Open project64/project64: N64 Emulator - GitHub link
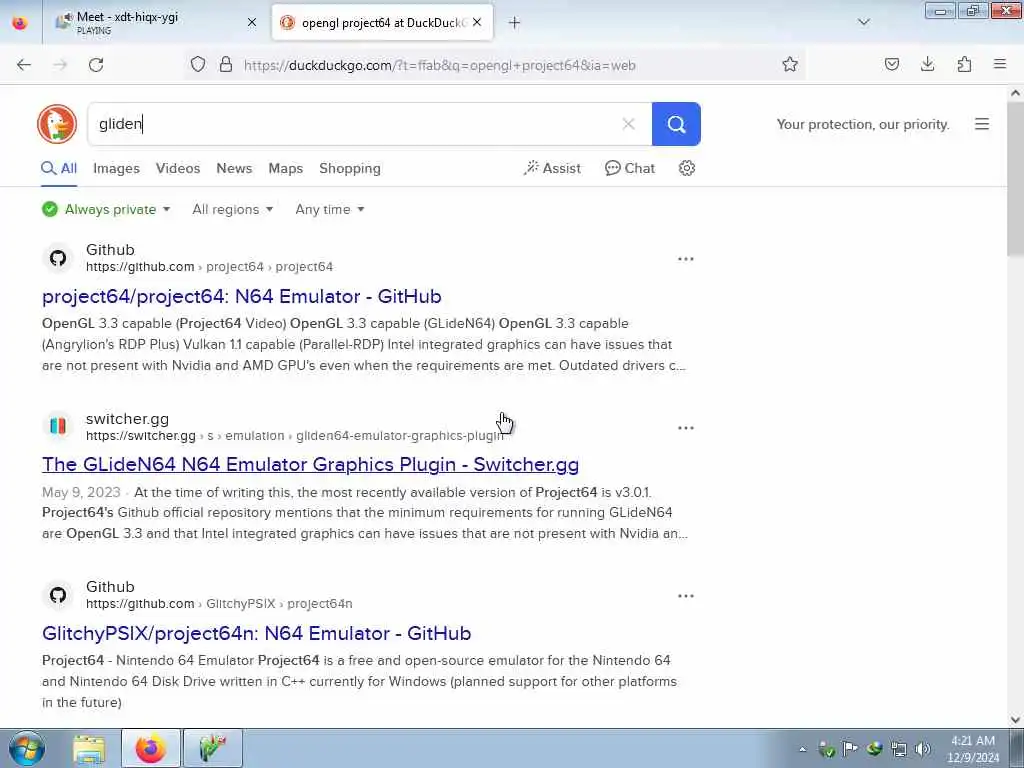Image resolution: width=1024 pixels, height=768 pixels. [242, 296]
